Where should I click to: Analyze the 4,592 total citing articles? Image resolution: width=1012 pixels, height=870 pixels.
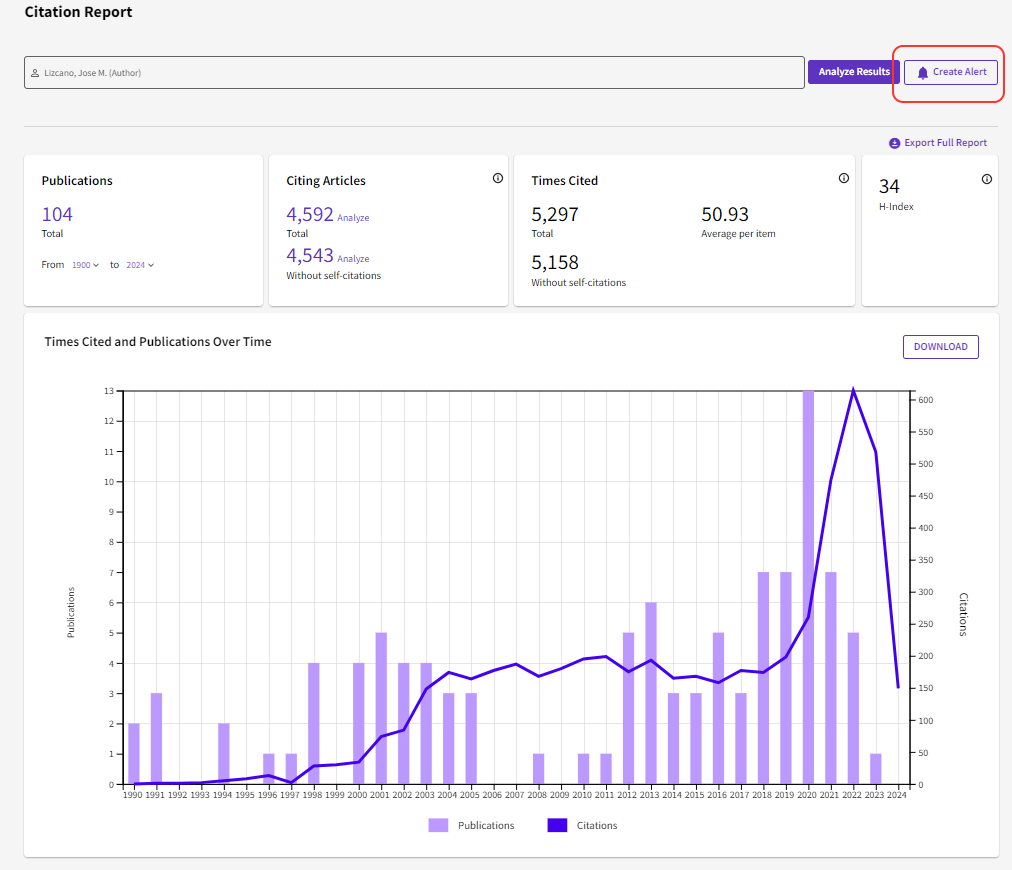(353, 218)
